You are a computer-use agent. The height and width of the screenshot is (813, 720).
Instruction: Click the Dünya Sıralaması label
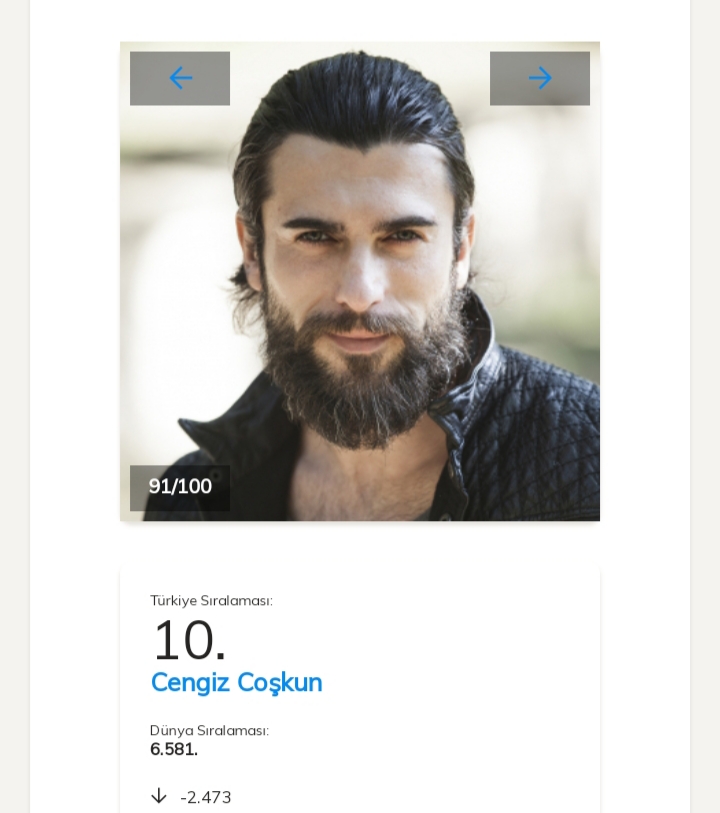pyautogui.click(x=209, y=731)
